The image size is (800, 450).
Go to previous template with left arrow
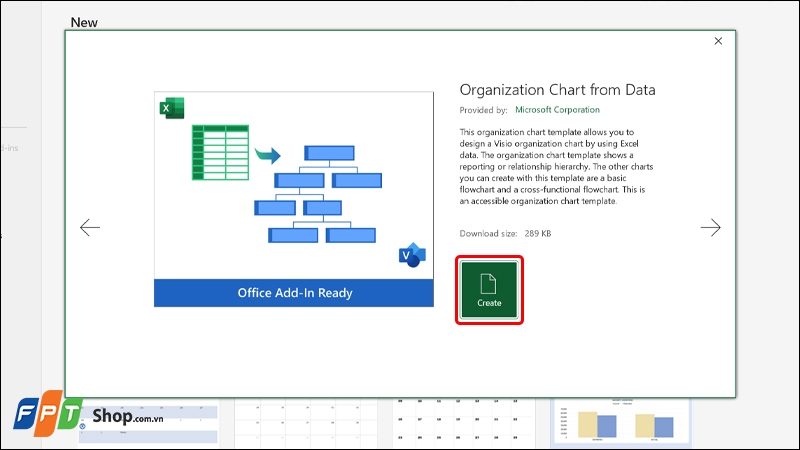pyautogui.click(x=90, y=228)
